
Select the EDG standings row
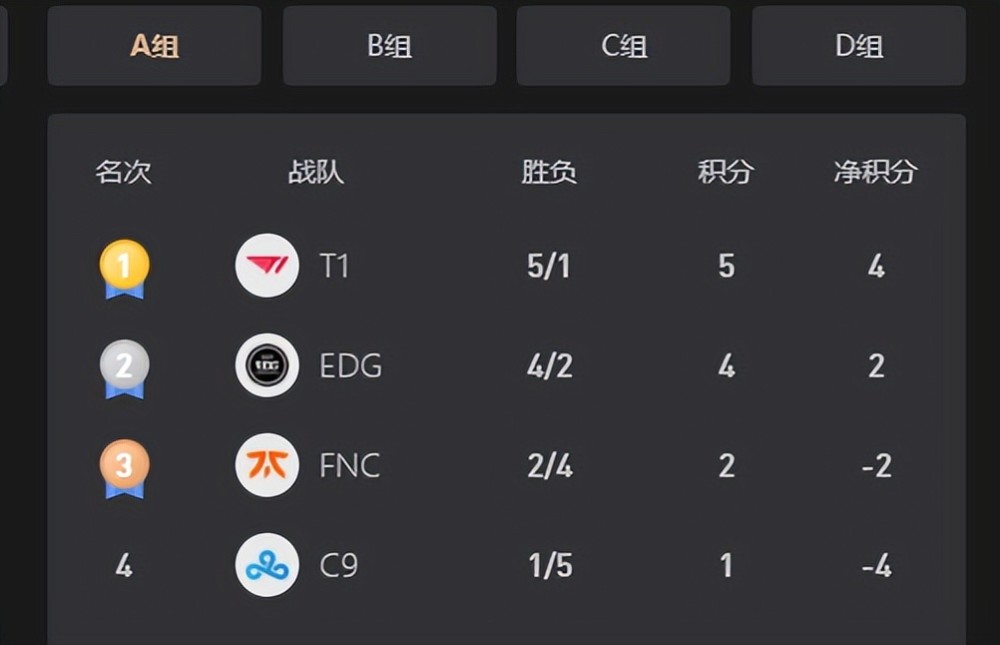point(500,365)
